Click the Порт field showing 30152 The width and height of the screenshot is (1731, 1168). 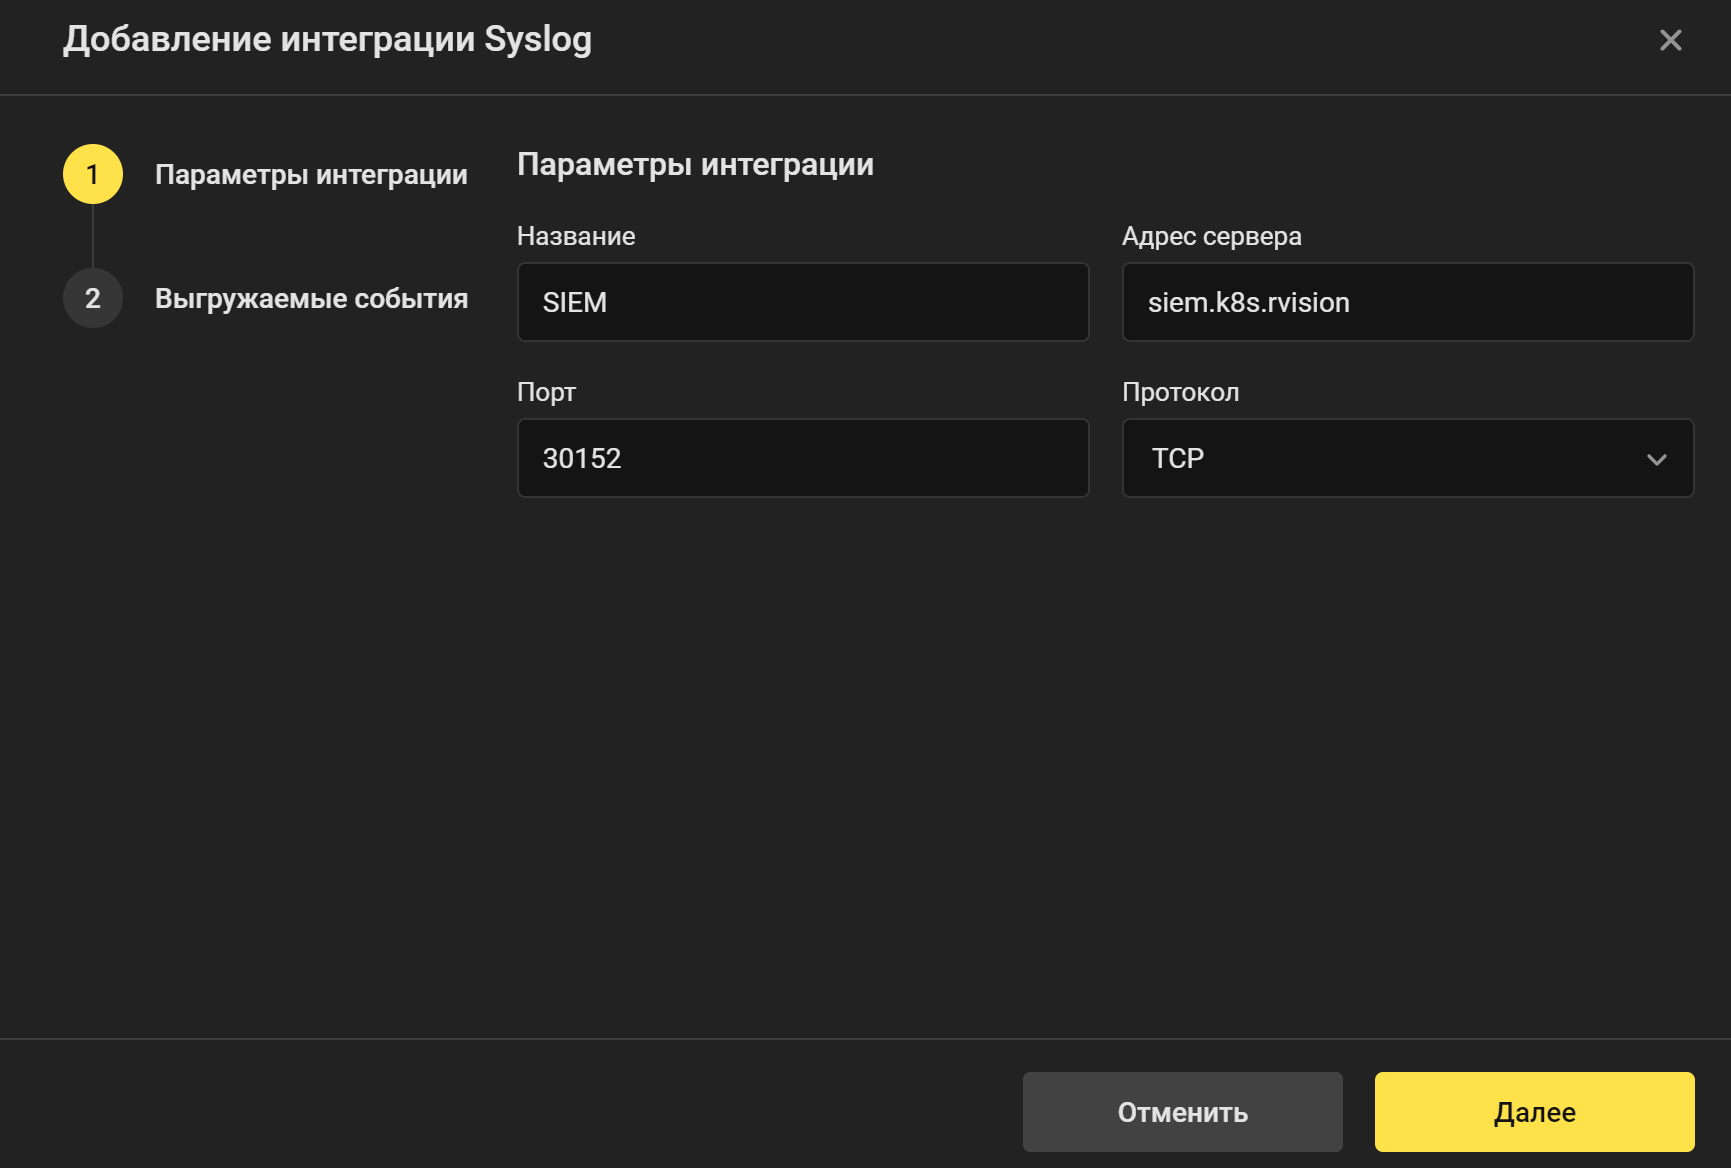(x=802, y=458)
